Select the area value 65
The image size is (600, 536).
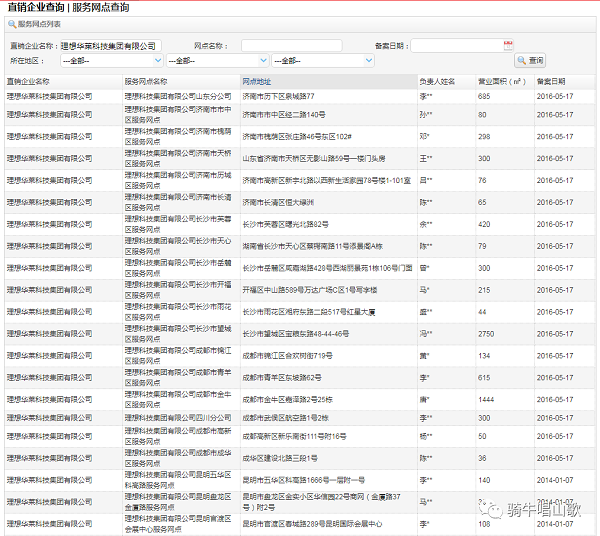(x=482, y=202)
